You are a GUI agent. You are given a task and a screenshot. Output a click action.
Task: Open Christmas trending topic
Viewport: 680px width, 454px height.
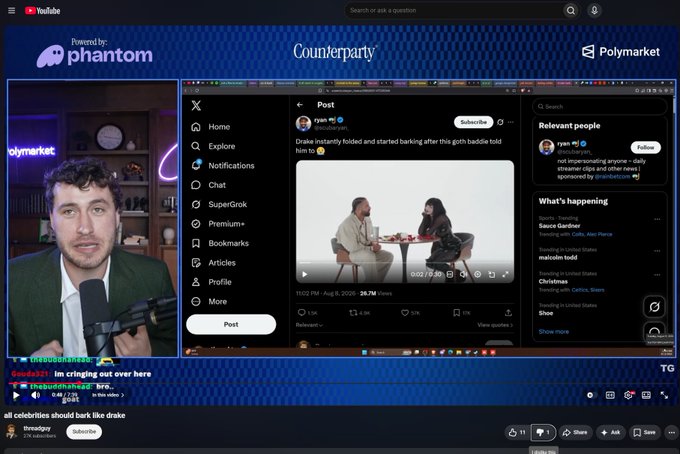click(x=553, y=281)
